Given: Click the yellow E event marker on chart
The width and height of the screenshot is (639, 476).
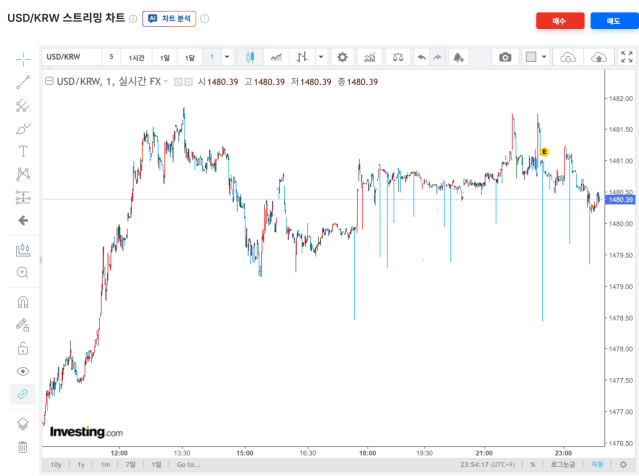Looking at the screenshot, I should [x=544, y=151].
